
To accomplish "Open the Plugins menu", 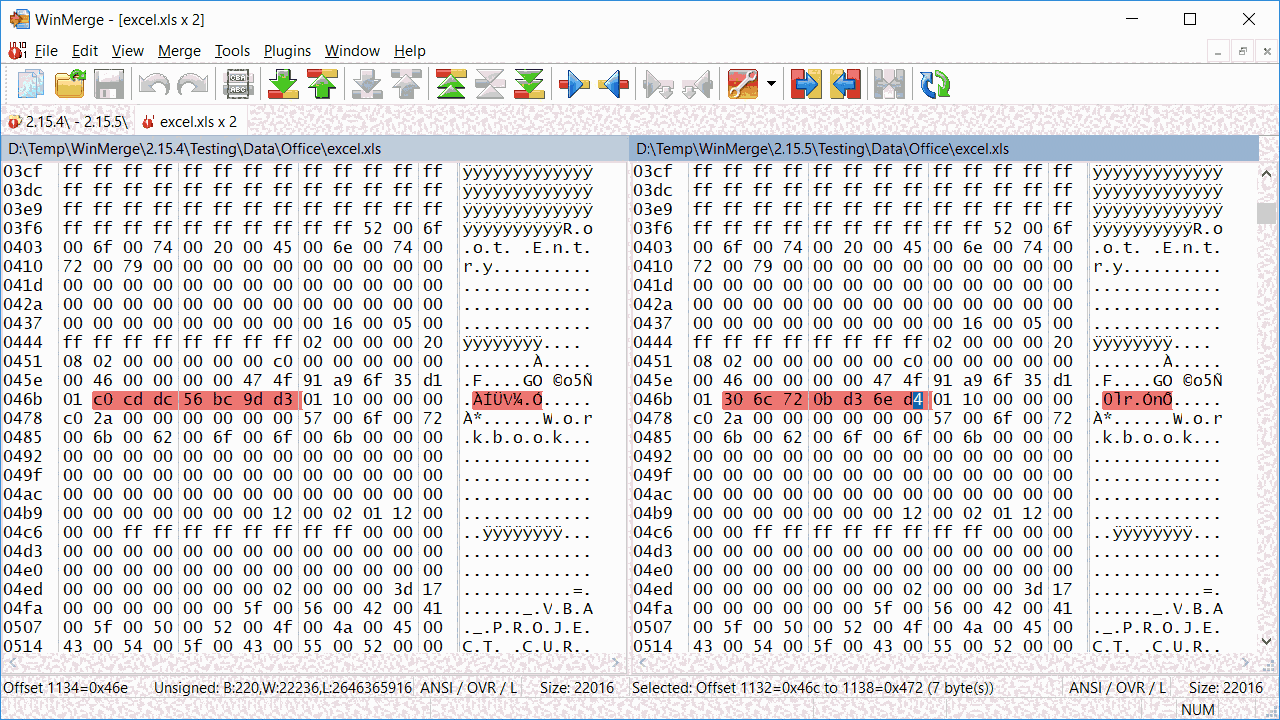I will point(287,51).
